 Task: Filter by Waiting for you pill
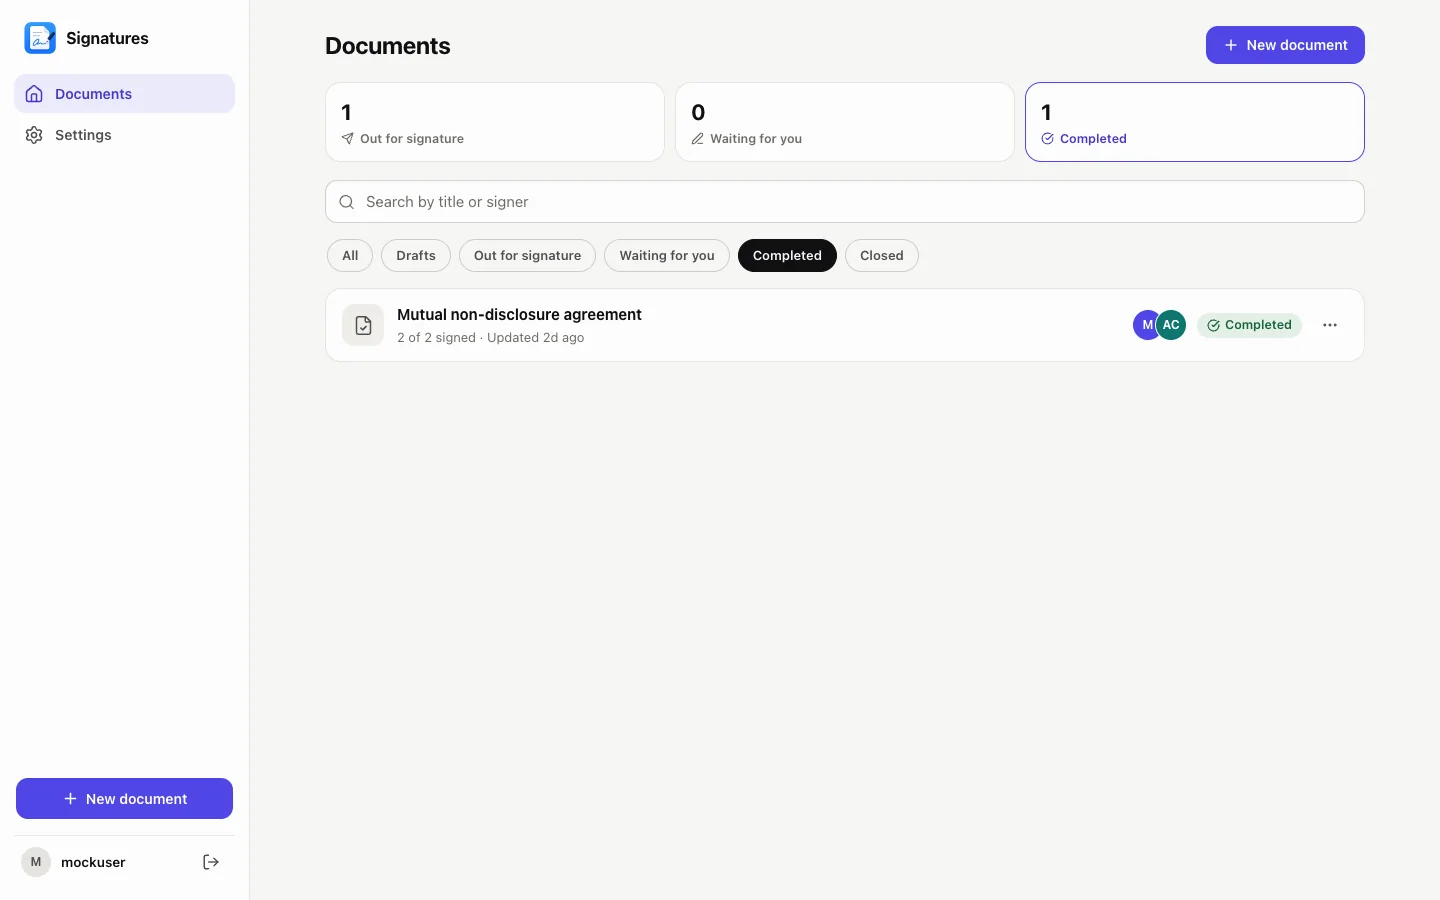(x=667, y=256)
